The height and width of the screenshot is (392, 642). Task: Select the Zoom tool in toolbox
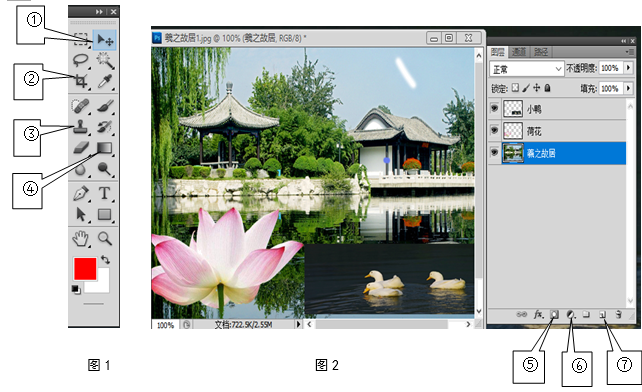tap(105, 238)
